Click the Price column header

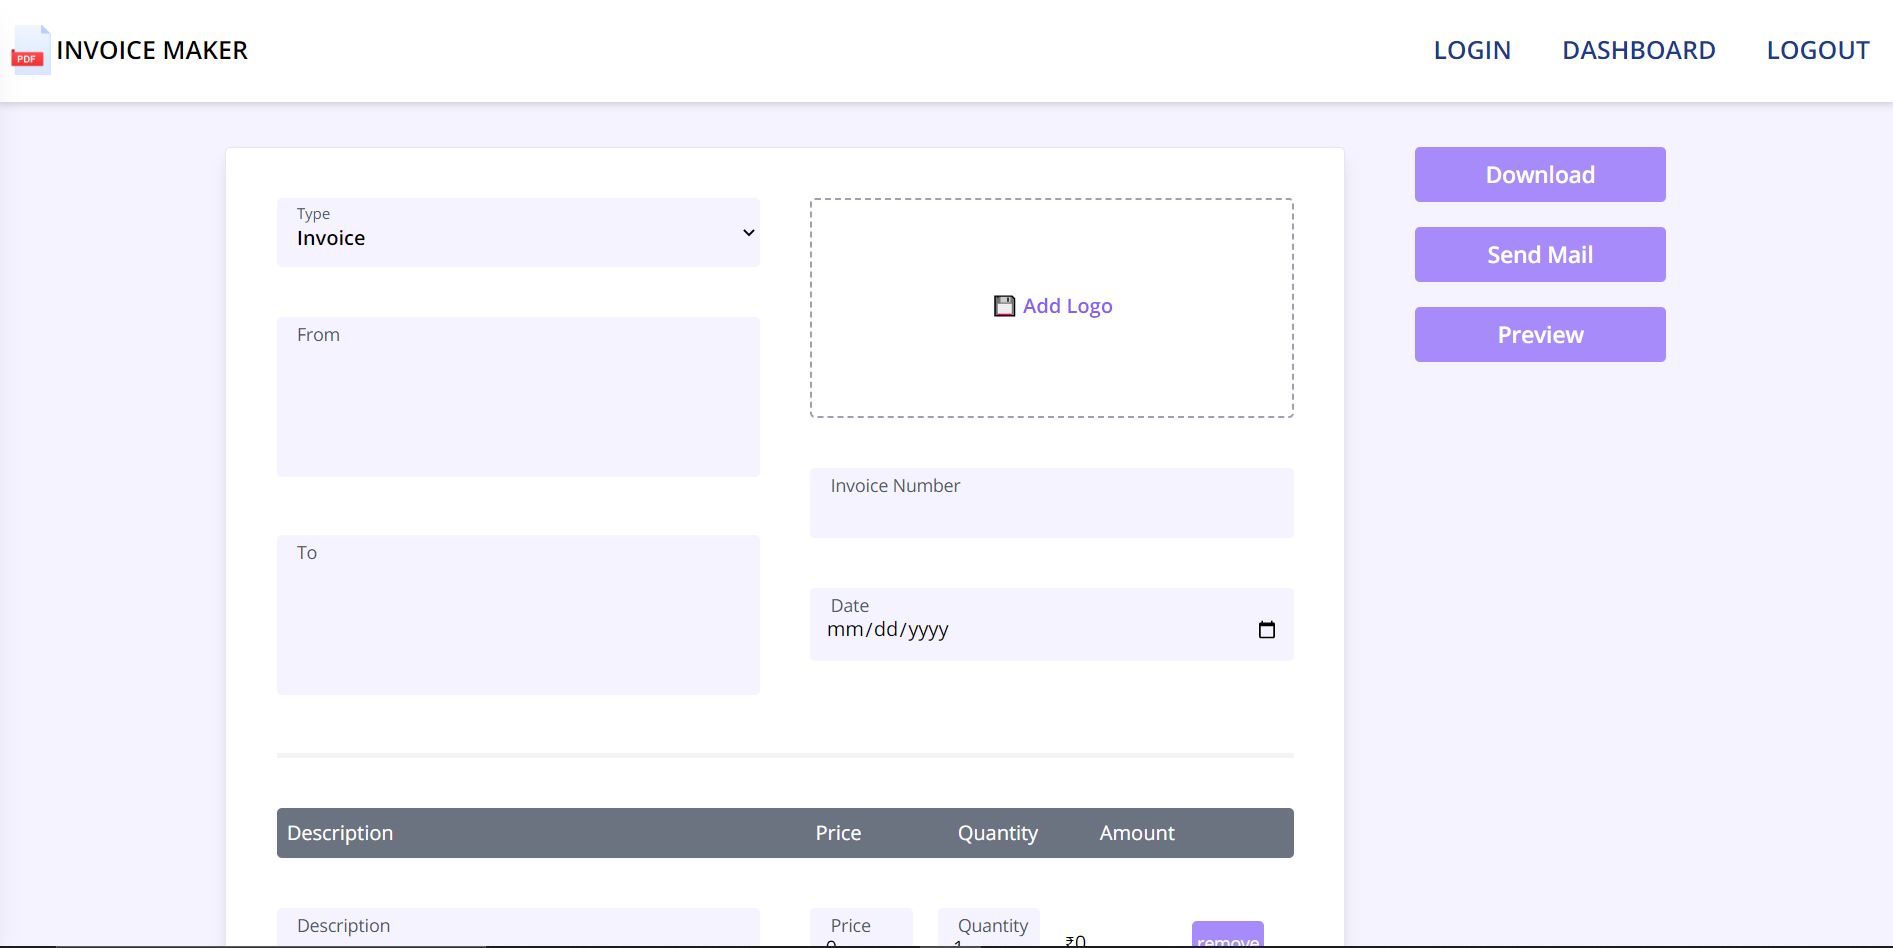pyautogui.click(x=838, y=833)
